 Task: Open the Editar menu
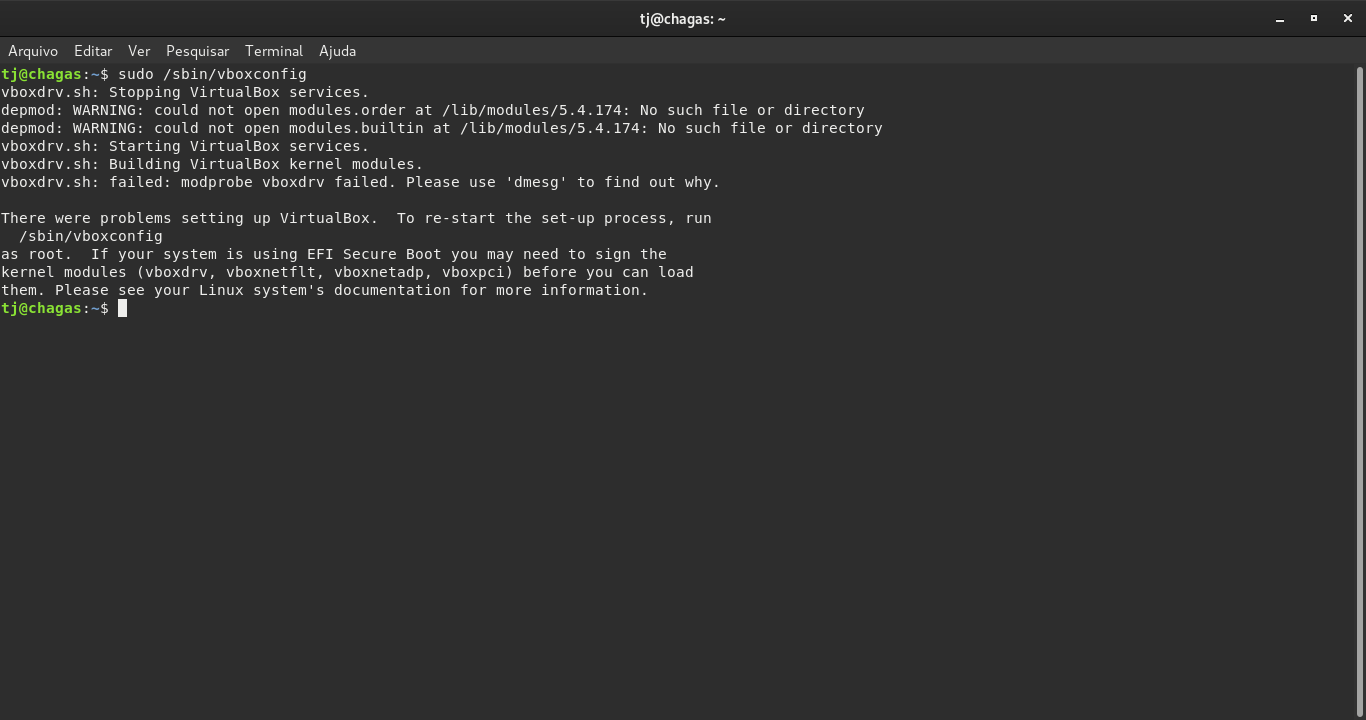click(93, 51)
